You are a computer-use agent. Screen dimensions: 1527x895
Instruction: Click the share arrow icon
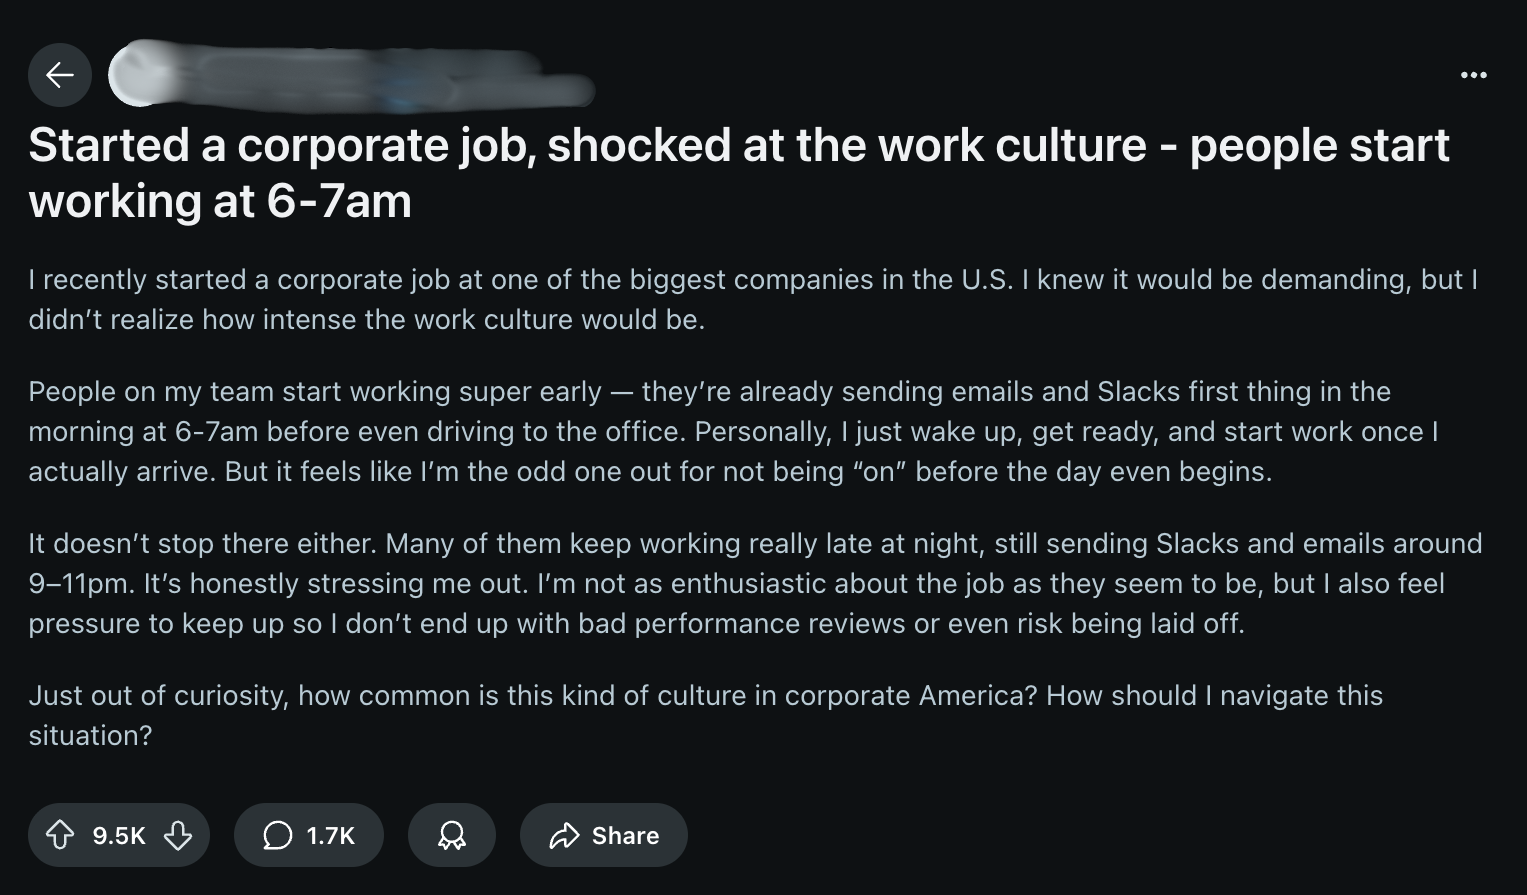coord(566,835)
